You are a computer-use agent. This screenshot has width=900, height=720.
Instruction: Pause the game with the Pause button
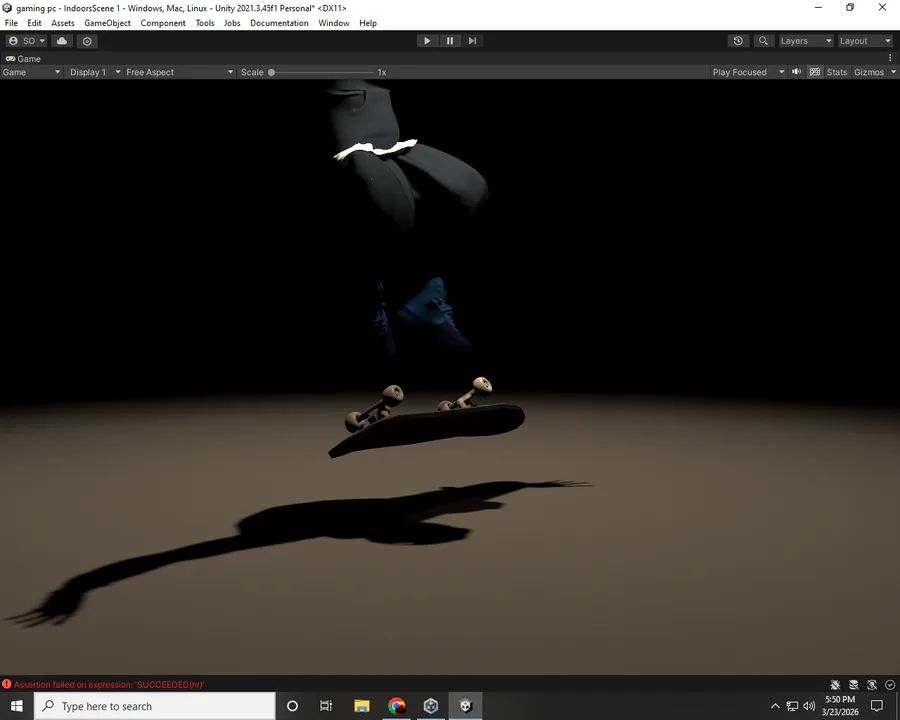pos(450,41)
